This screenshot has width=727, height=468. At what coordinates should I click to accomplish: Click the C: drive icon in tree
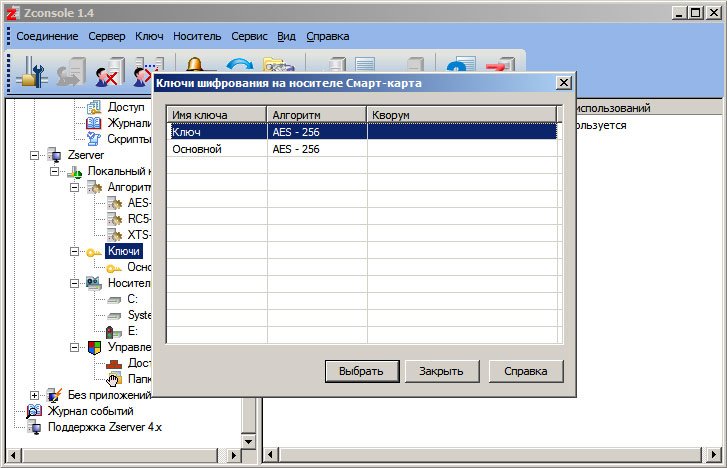(114, 300)
